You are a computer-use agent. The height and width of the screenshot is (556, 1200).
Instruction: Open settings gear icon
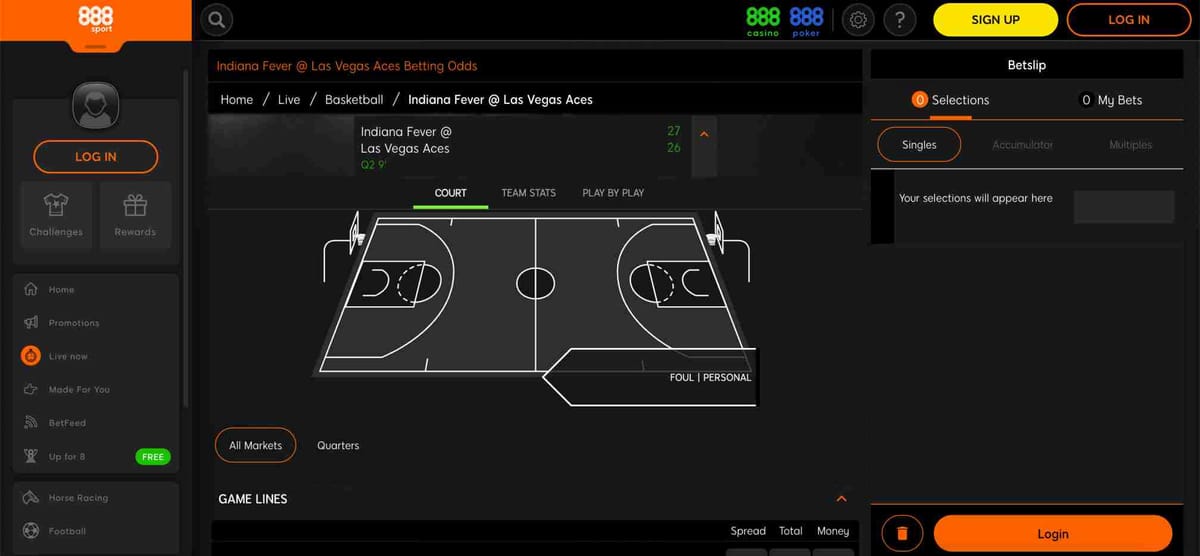(x=858, y=19)
